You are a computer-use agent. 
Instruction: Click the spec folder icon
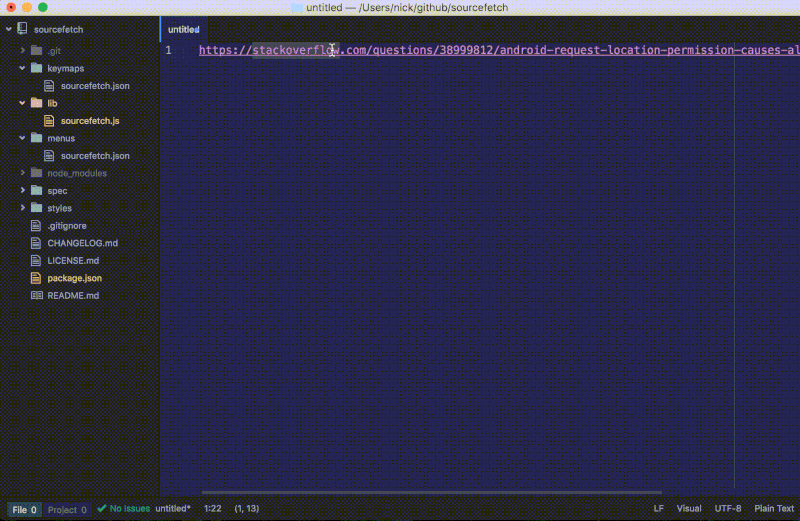pos(37,190)
